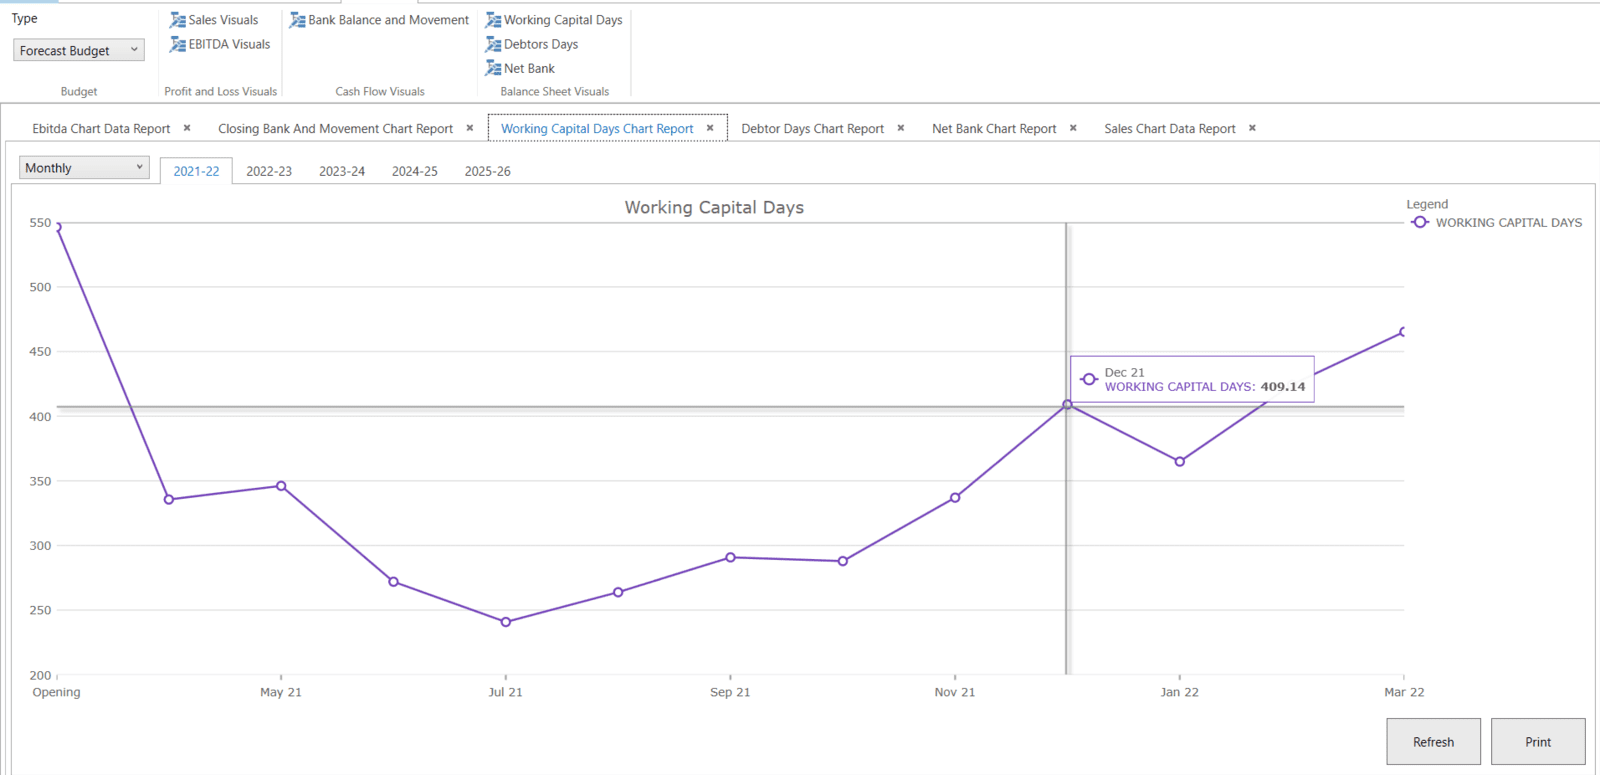
Task: Close the Ebitda Chart Data Report tab
Action: pyautogui.click(x=187, y=128)
